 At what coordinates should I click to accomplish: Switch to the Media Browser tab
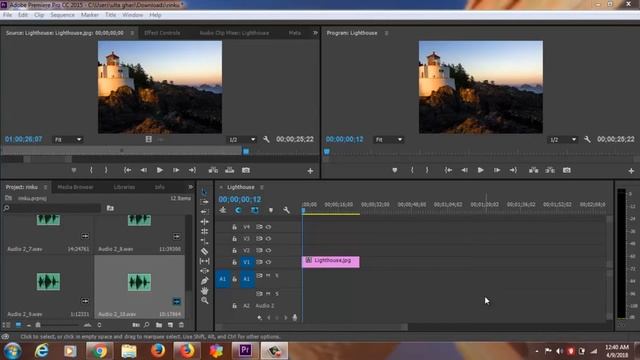76,187
